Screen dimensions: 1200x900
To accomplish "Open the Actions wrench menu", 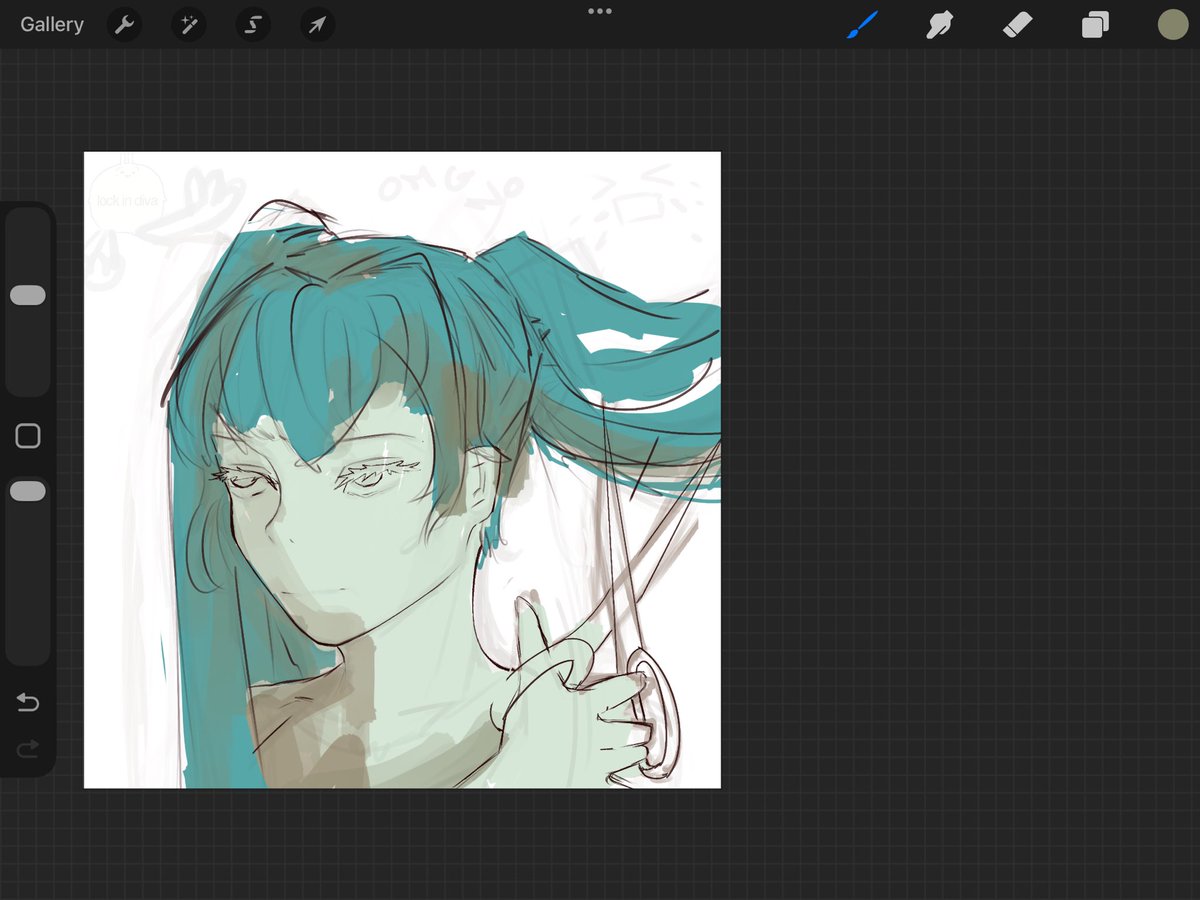I will [x=124, y=25].
